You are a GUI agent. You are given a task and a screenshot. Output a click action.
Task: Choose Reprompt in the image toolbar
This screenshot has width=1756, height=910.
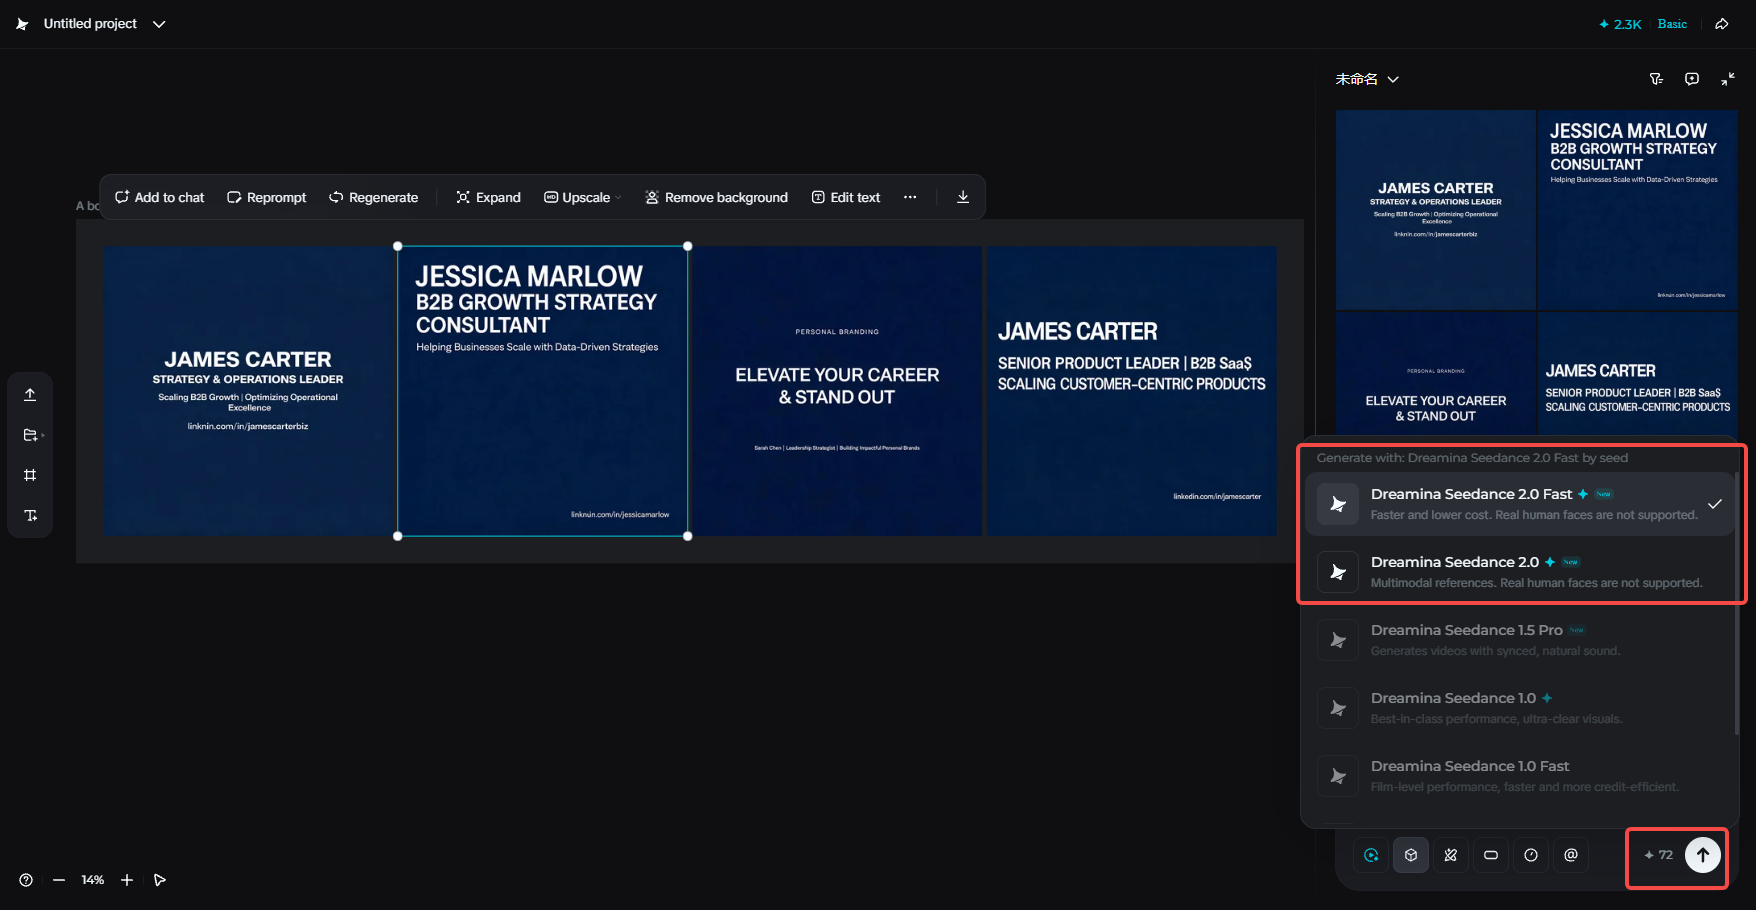[267, 197]
